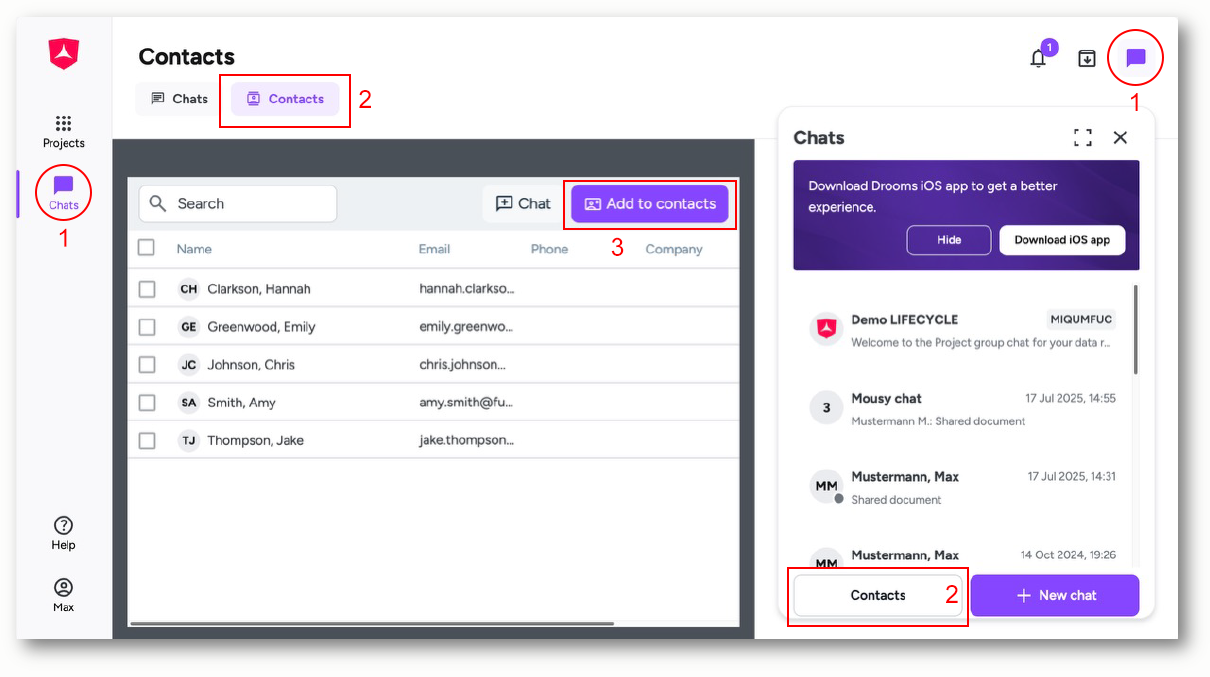Open the Demo LIFECYCLE project chat

[961, 331]
